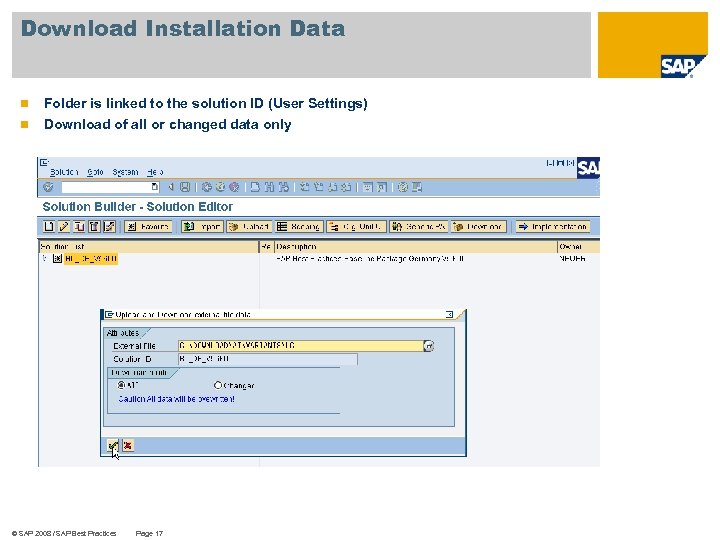This screenshot has height=540, width=720.
Task: Open the command field history dropdown
Action: pyautogui.click(x=155, y=187)
